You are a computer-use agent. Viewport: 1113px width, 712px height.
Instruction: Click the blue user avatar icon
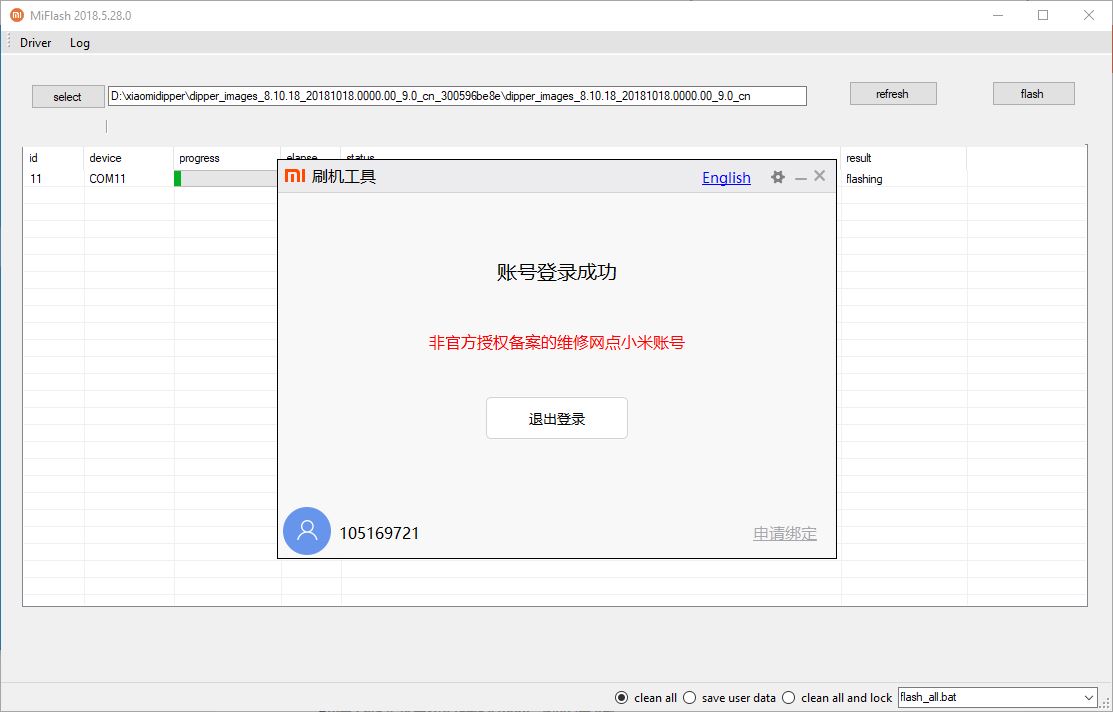coord(307,531)
